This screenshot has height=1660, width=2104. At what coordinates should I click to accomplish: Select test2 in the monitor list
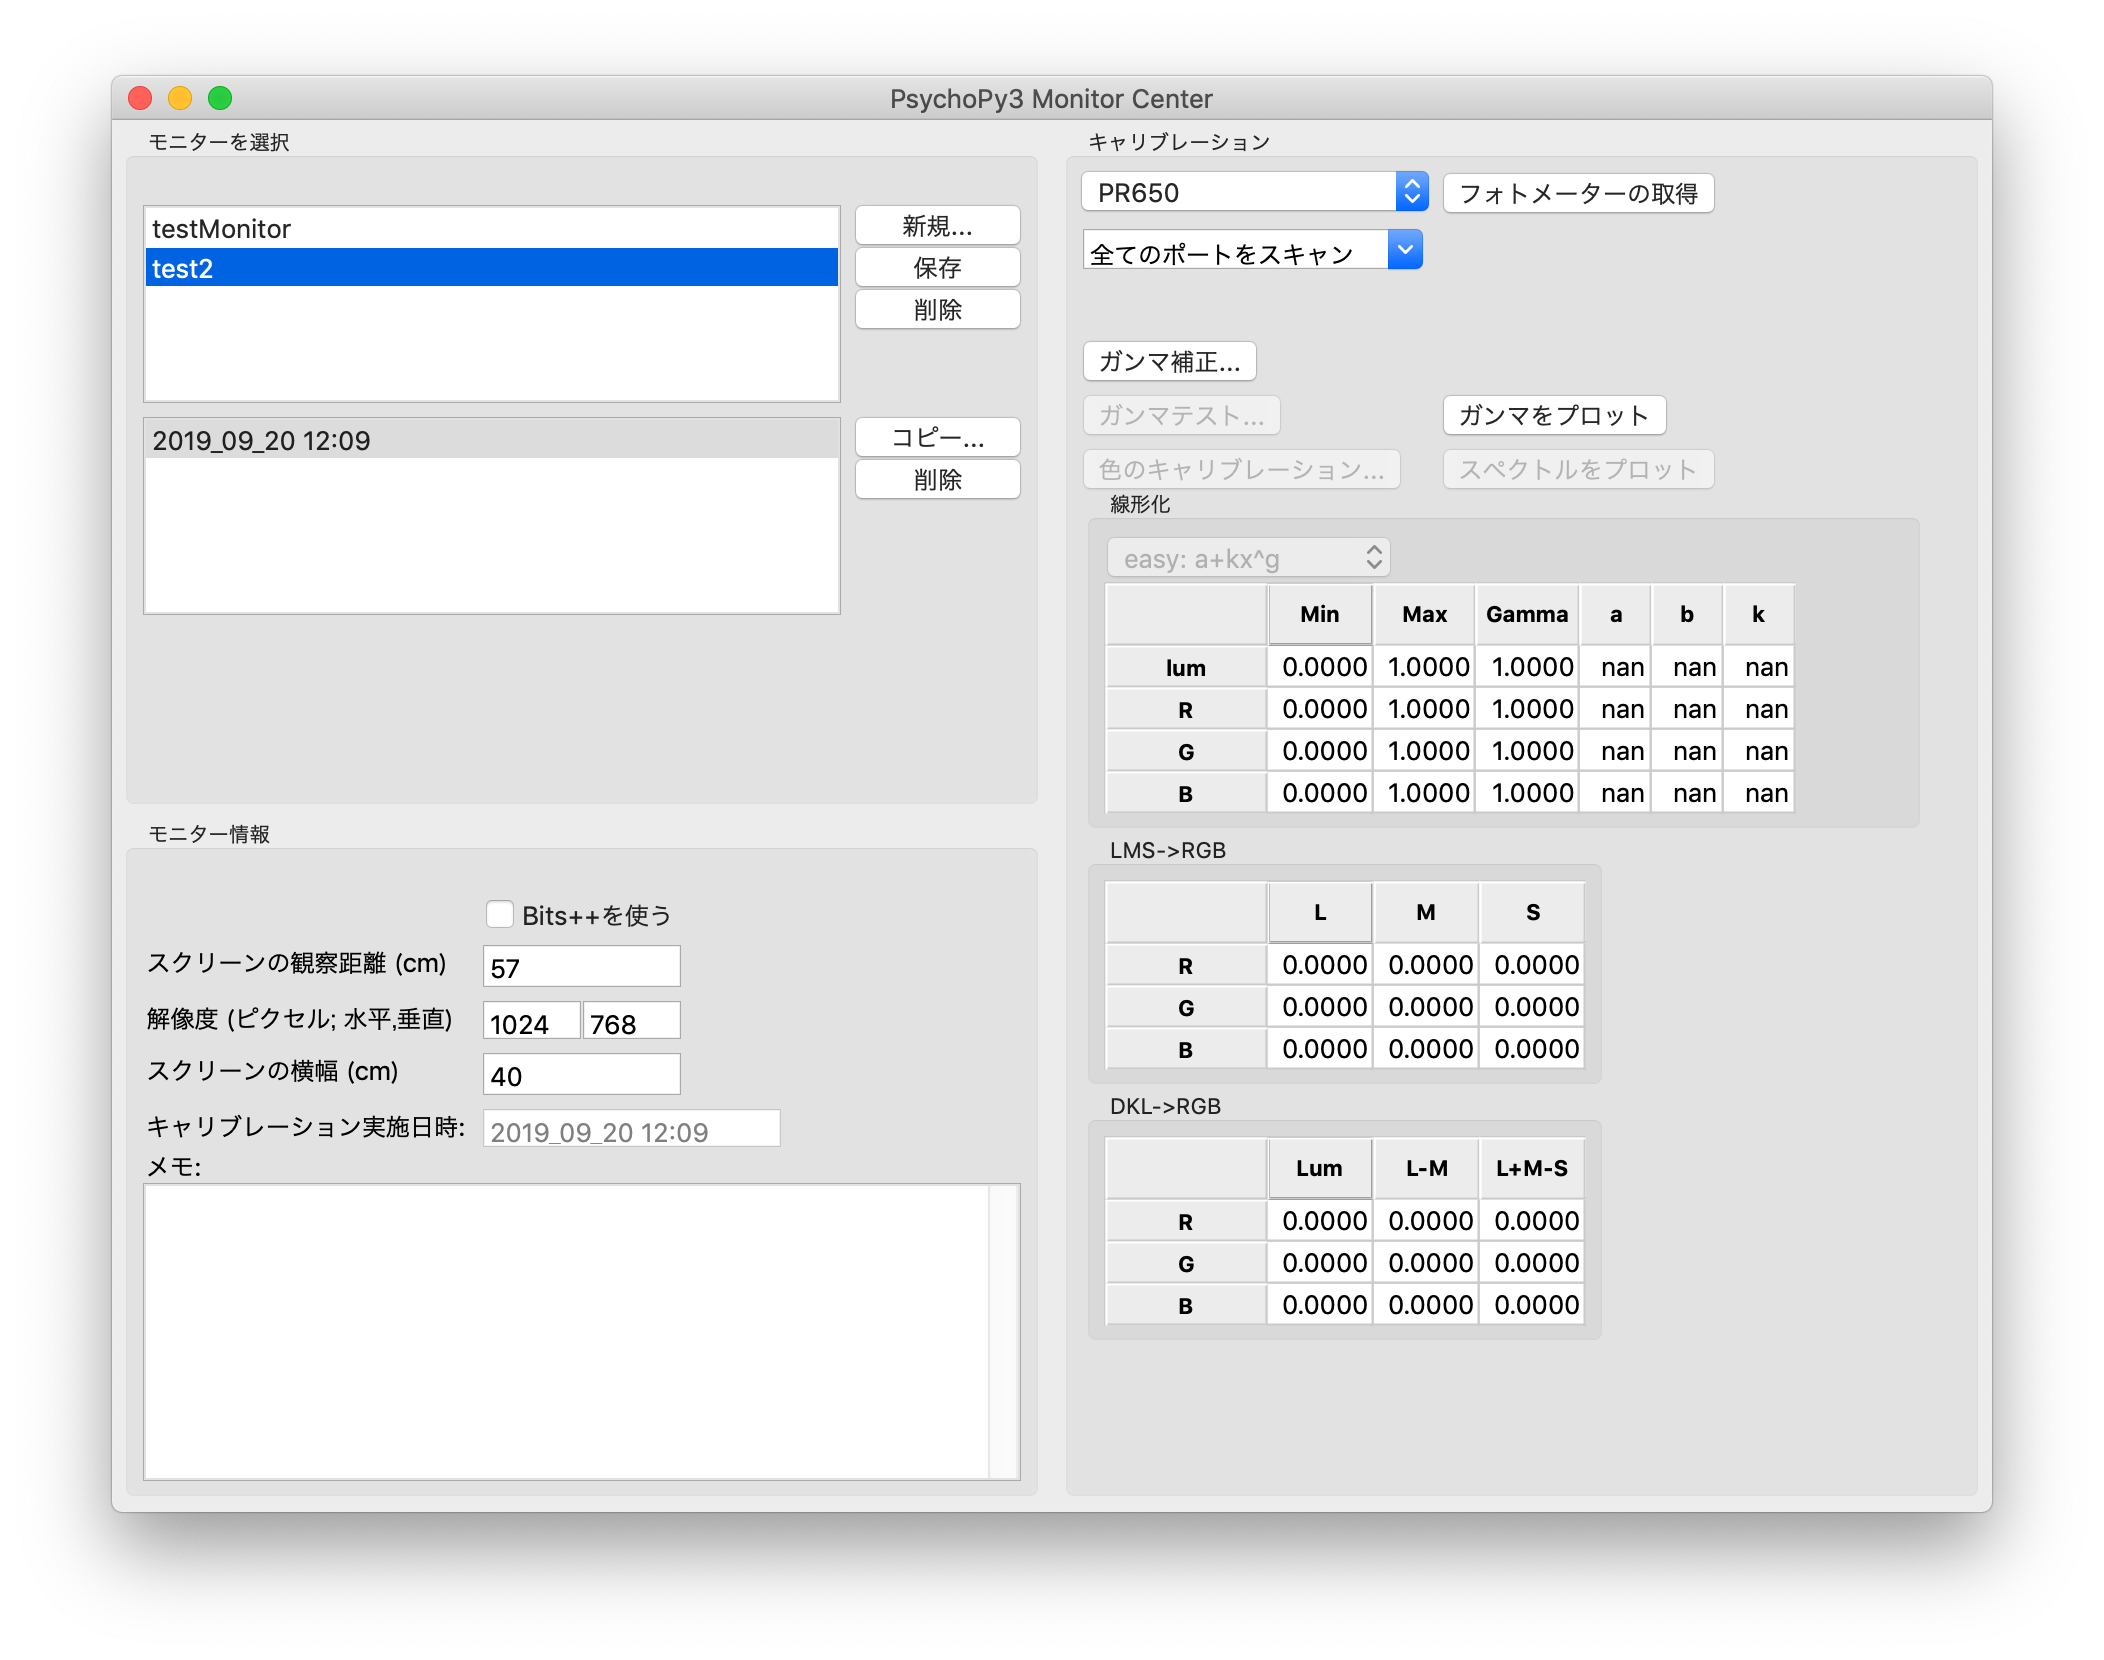tap(491, 268)
